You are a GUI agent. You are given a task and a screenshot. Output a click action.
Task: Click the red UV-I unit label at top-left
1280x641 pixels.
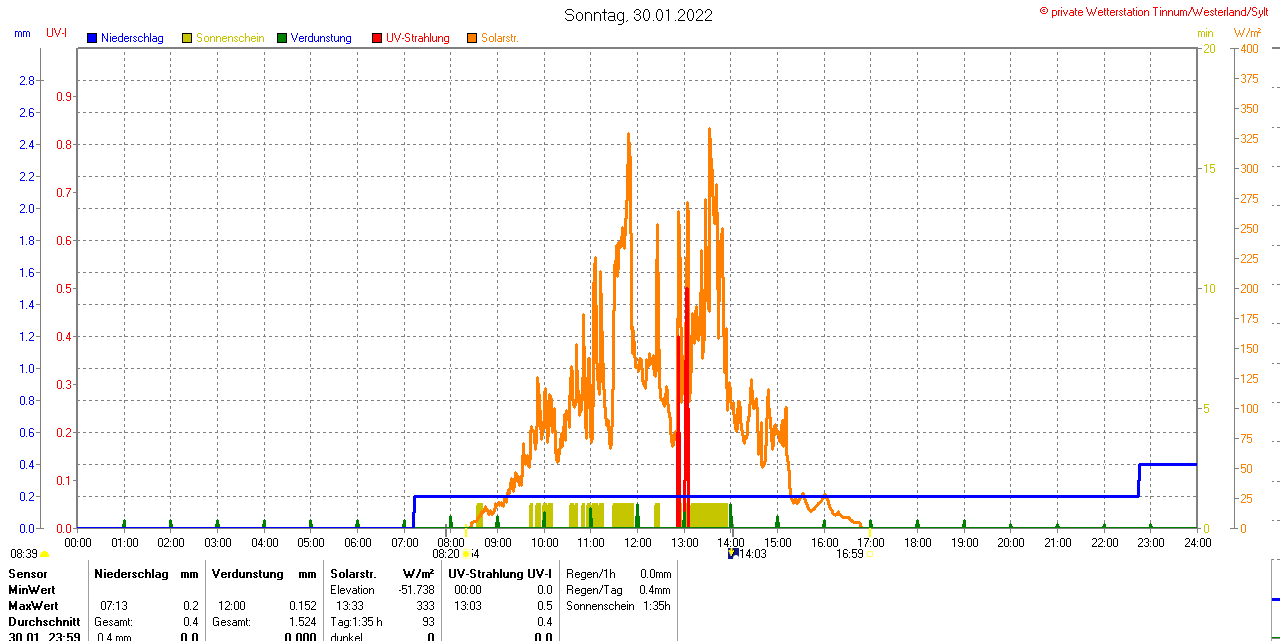tap(57, 33)
